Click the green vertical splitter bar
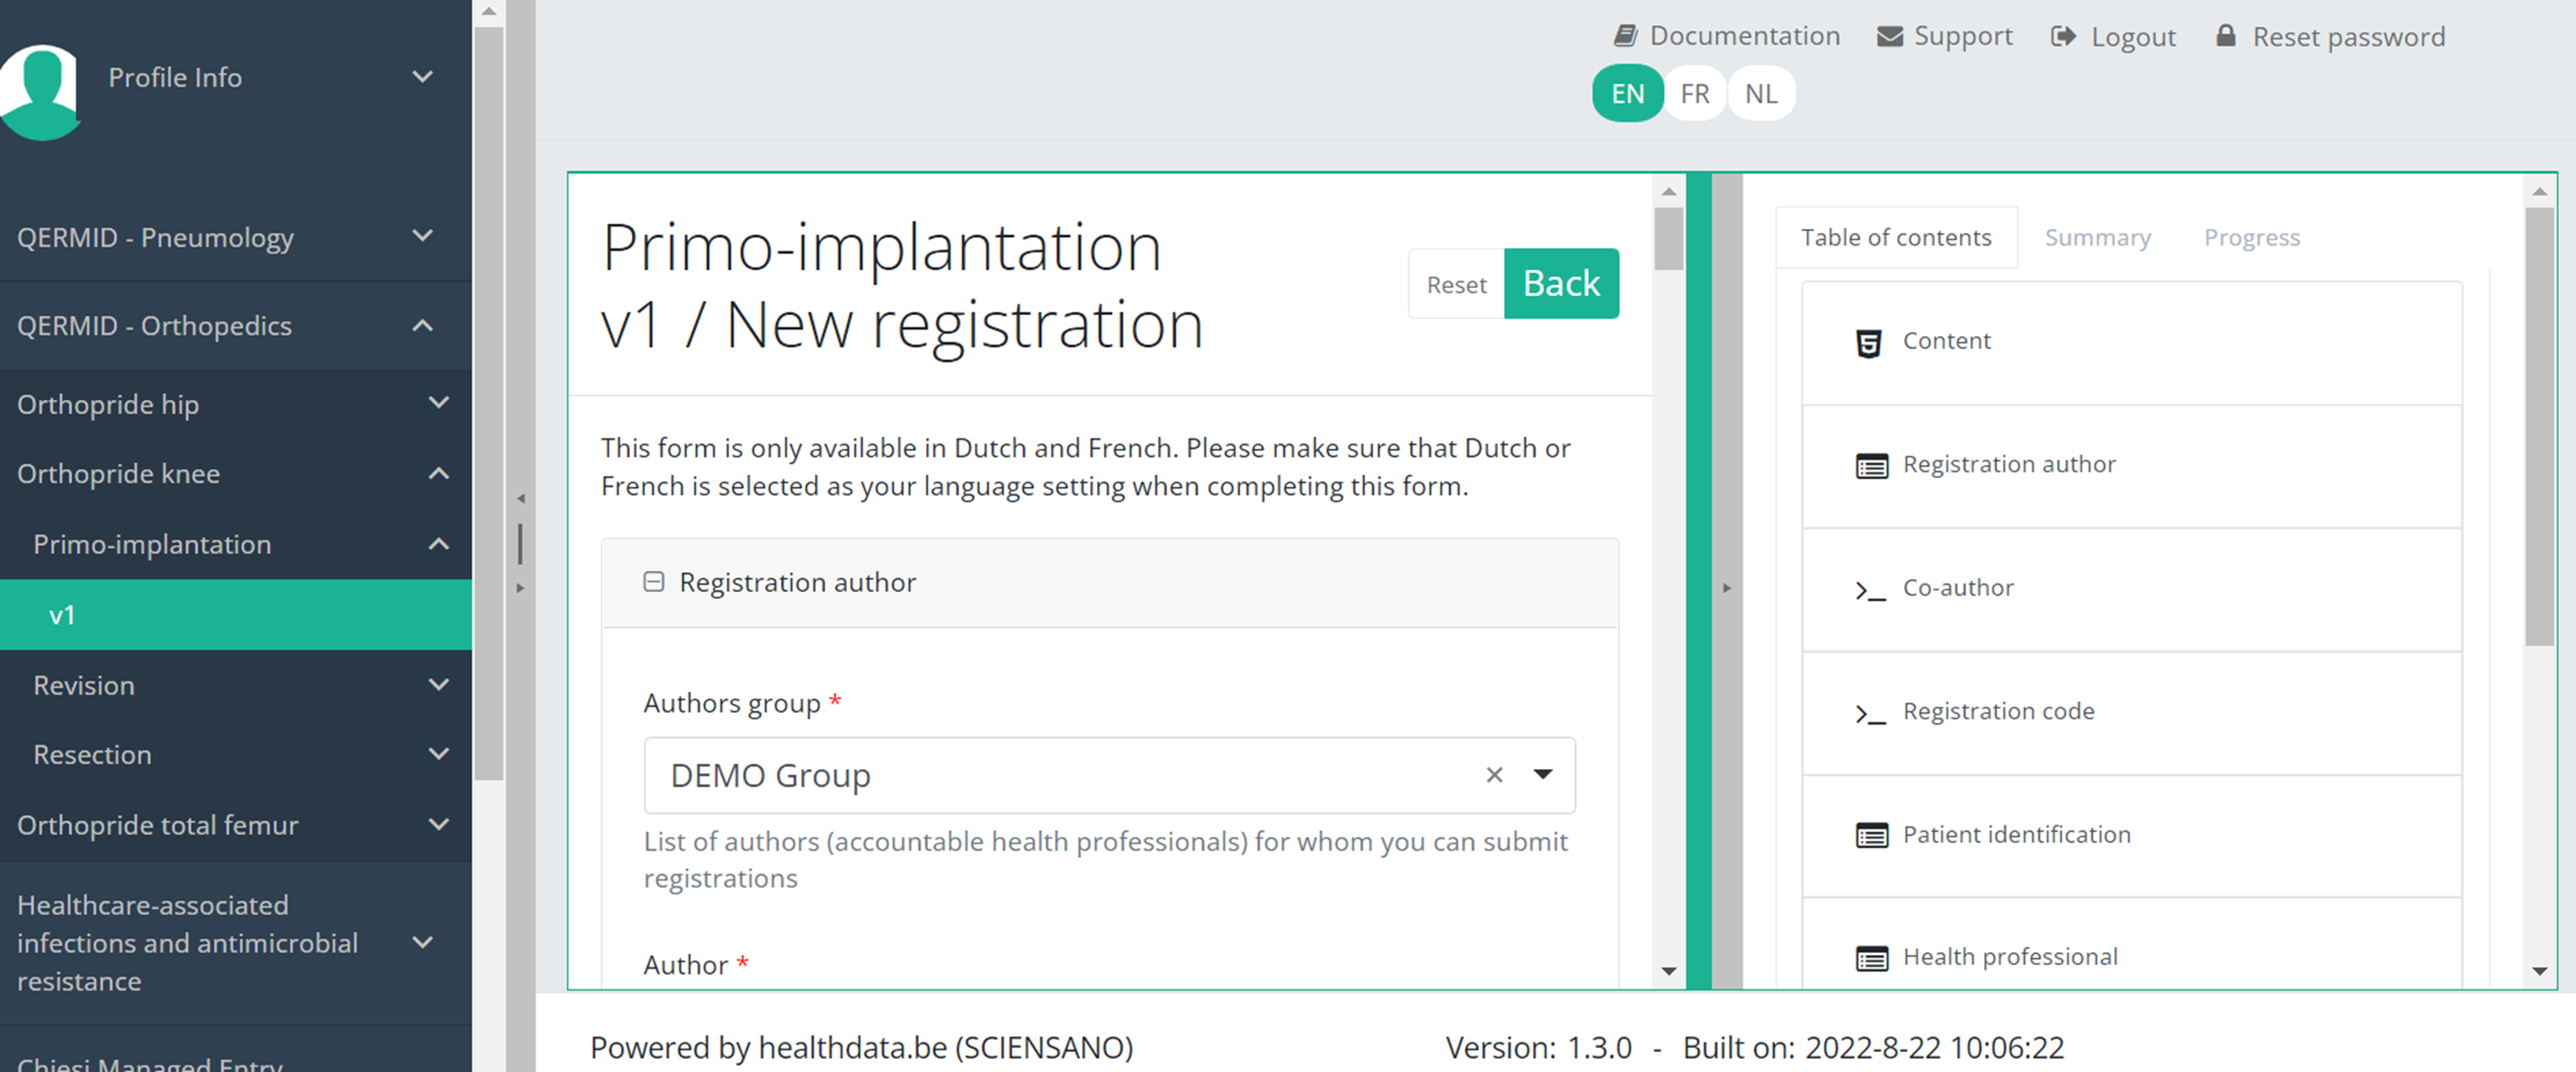Screen dimensions: 2576x1072 click(x=1698, y=580)
